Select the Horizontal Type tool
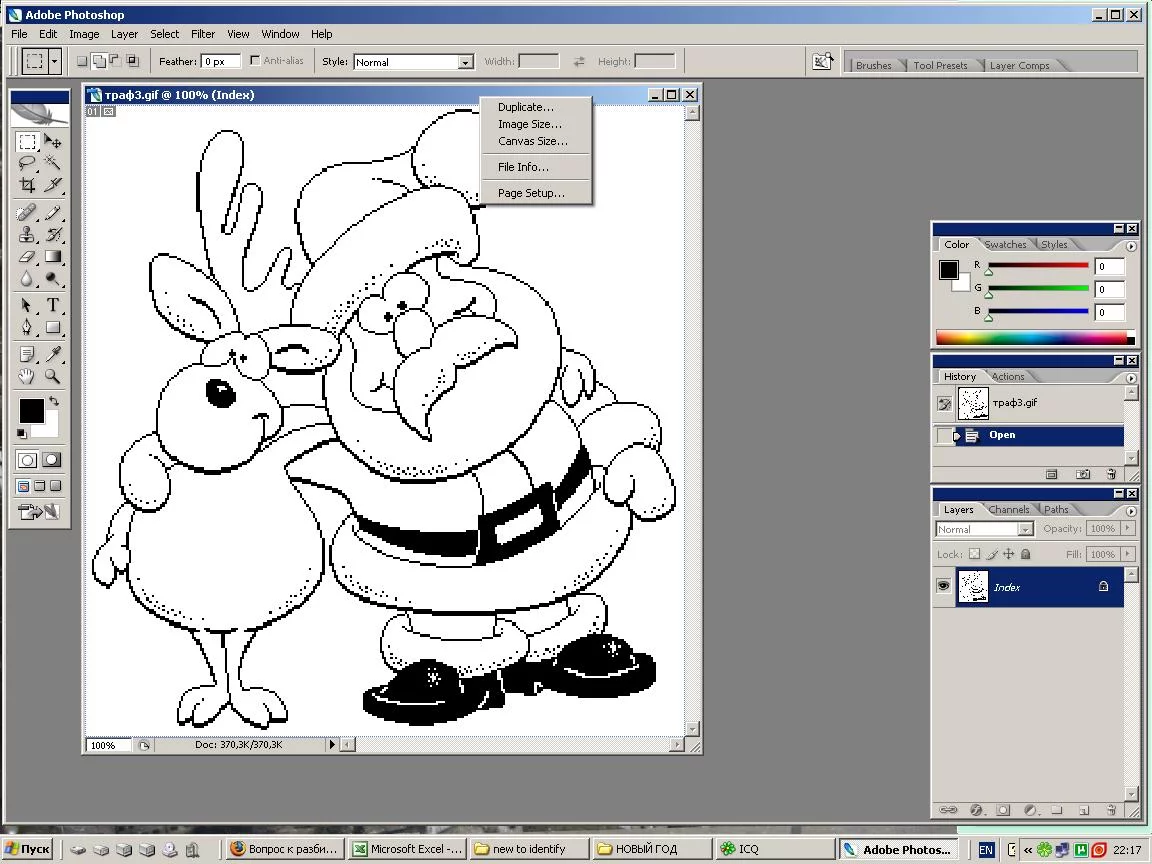Screen dimensions: 1152x864 (53, 305)
